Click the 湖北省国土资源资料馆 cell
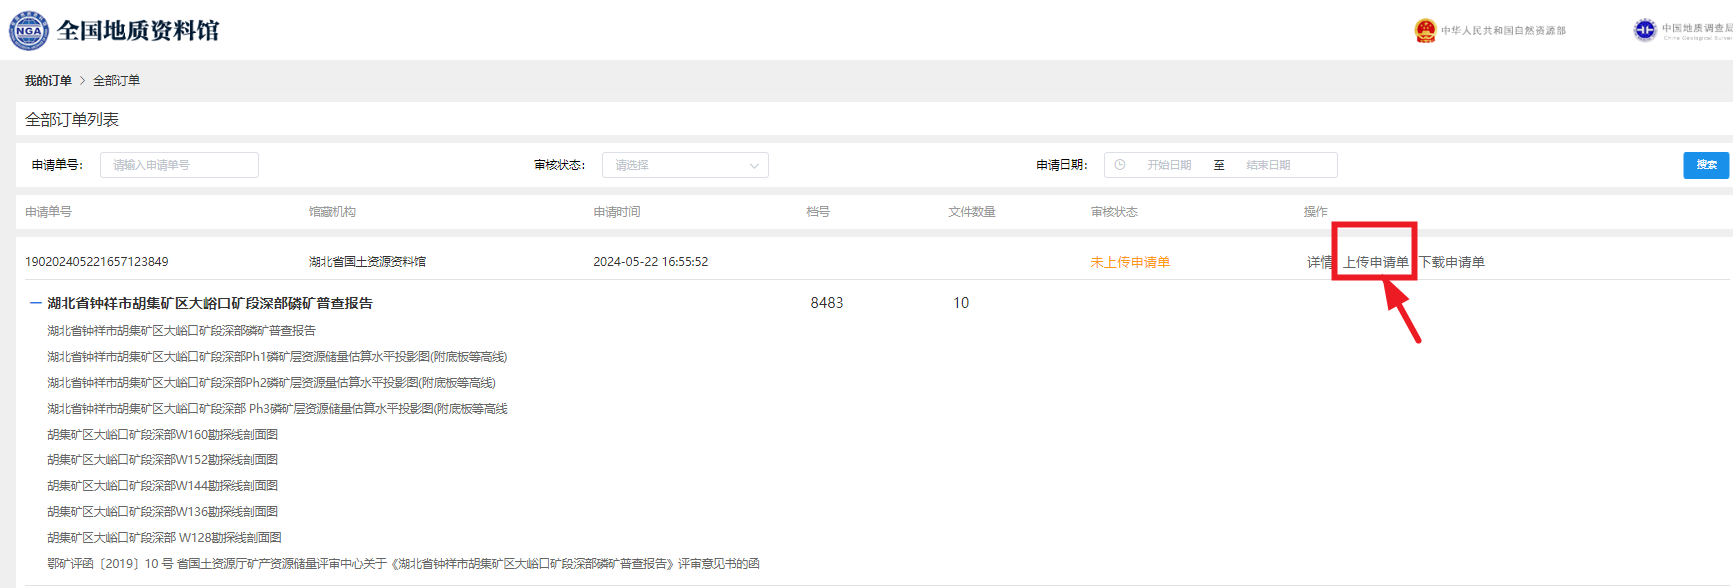 [x=367, y=262]
